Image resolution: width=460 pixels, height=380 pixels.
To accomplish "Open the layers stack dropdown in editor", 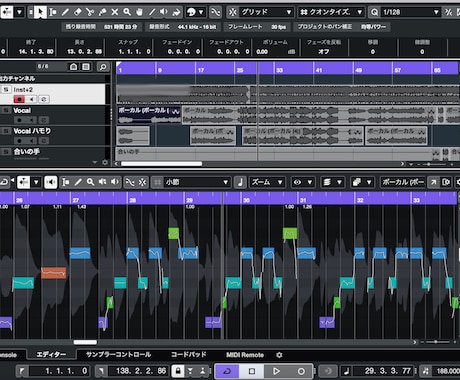I will point(332,182).
